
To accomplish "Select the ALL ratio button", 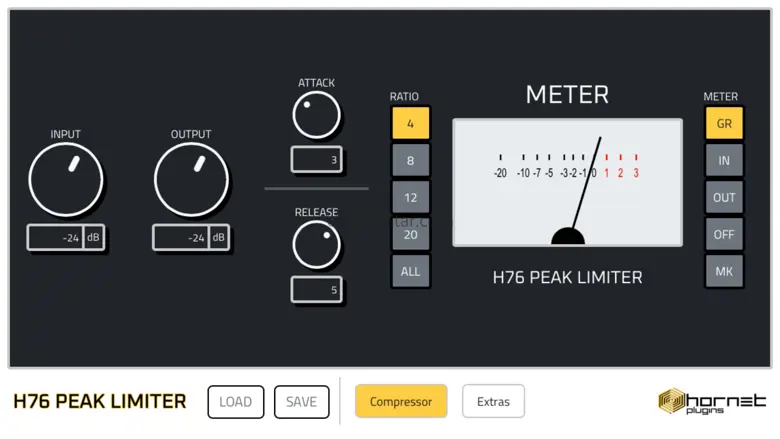I will click(410, 271).
